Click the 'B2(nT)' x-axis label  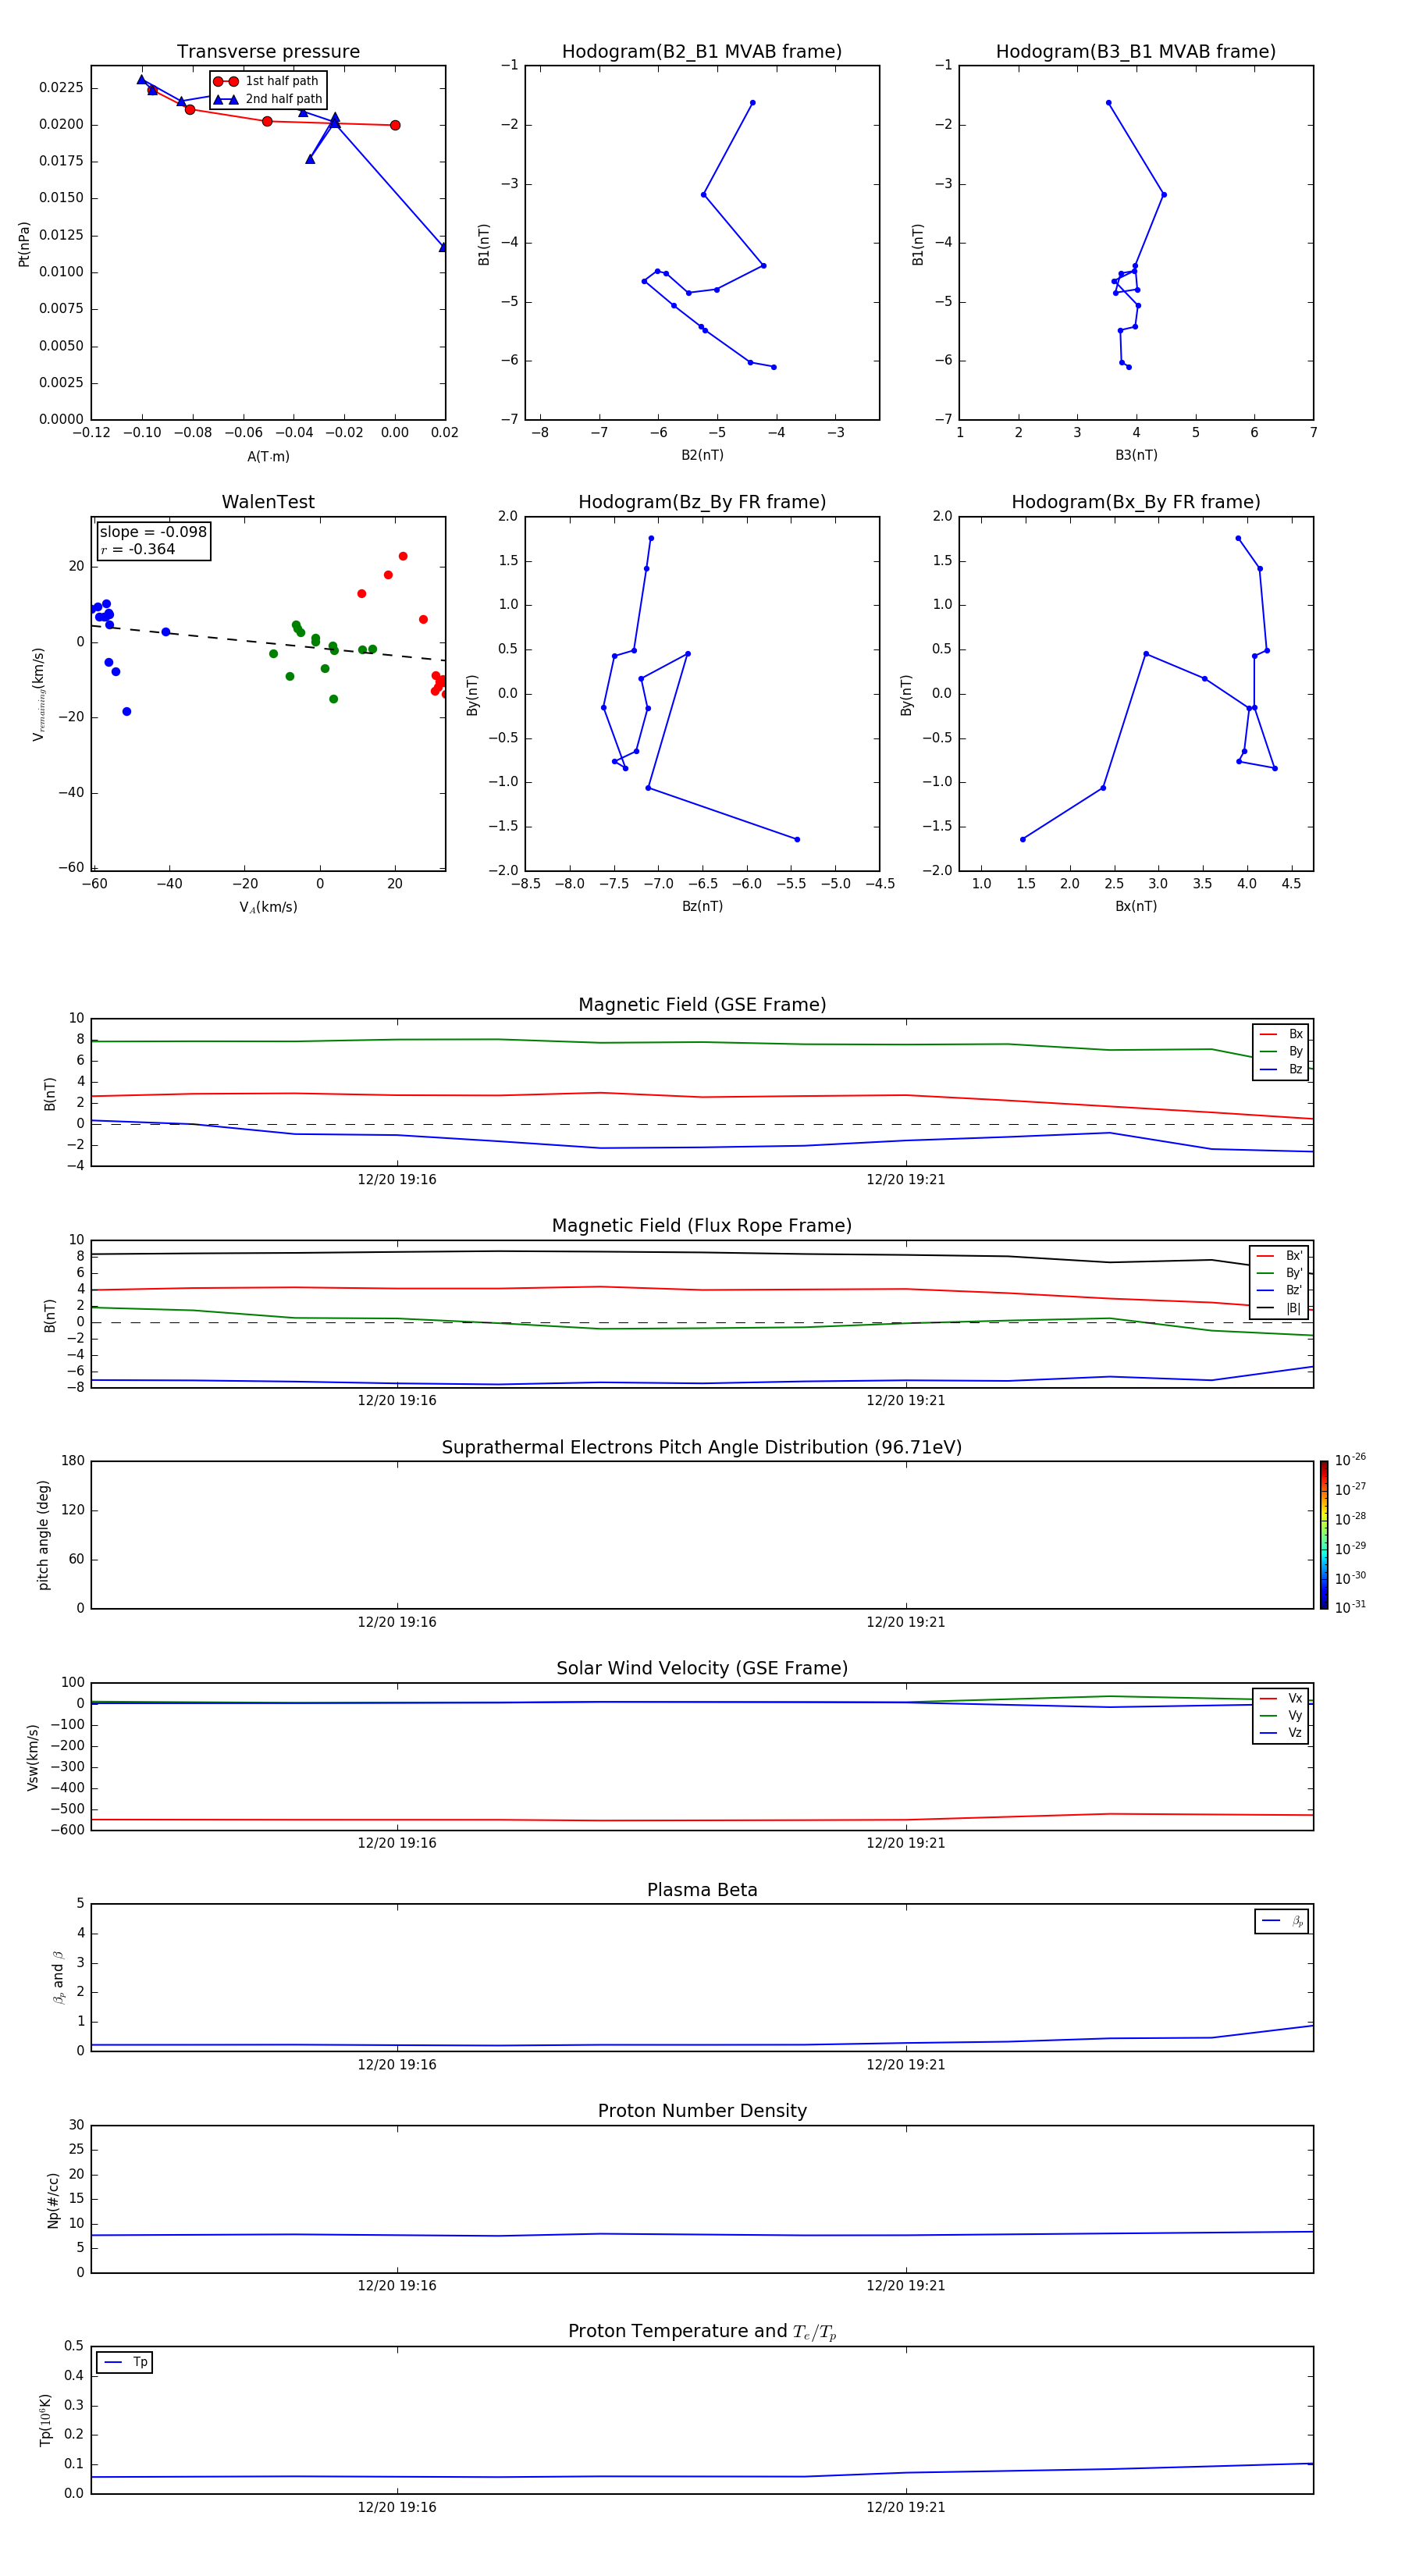coord(702,455)
